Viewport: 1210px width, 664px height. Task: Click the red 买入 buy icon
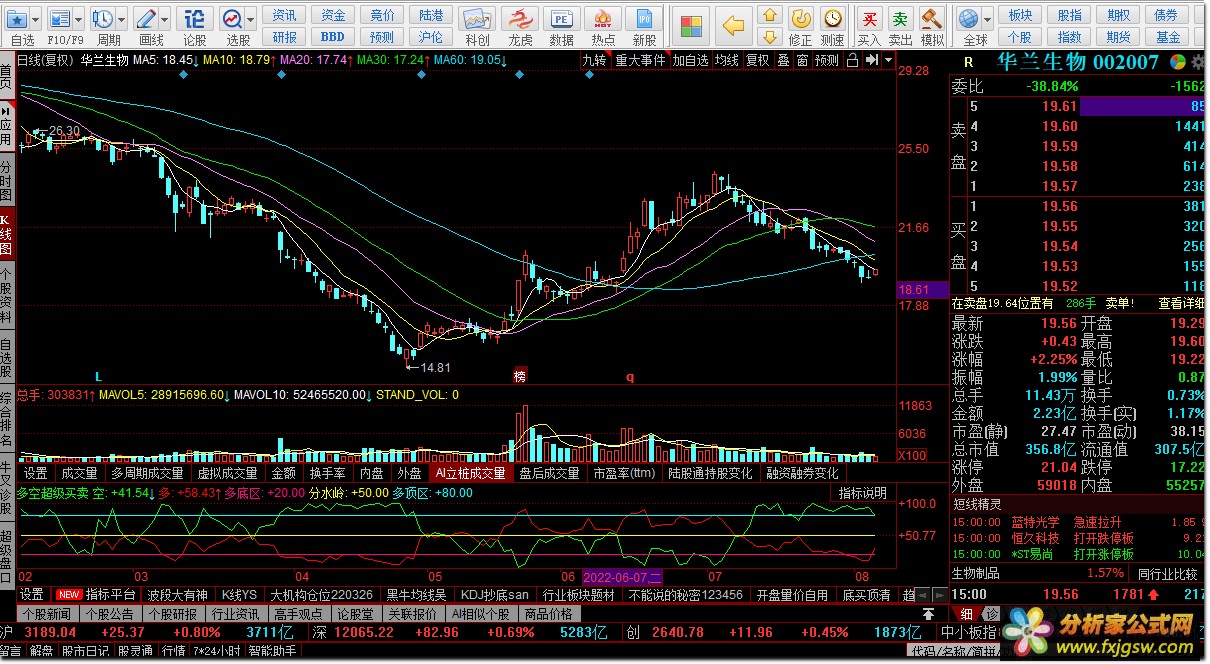coord(870,19)
